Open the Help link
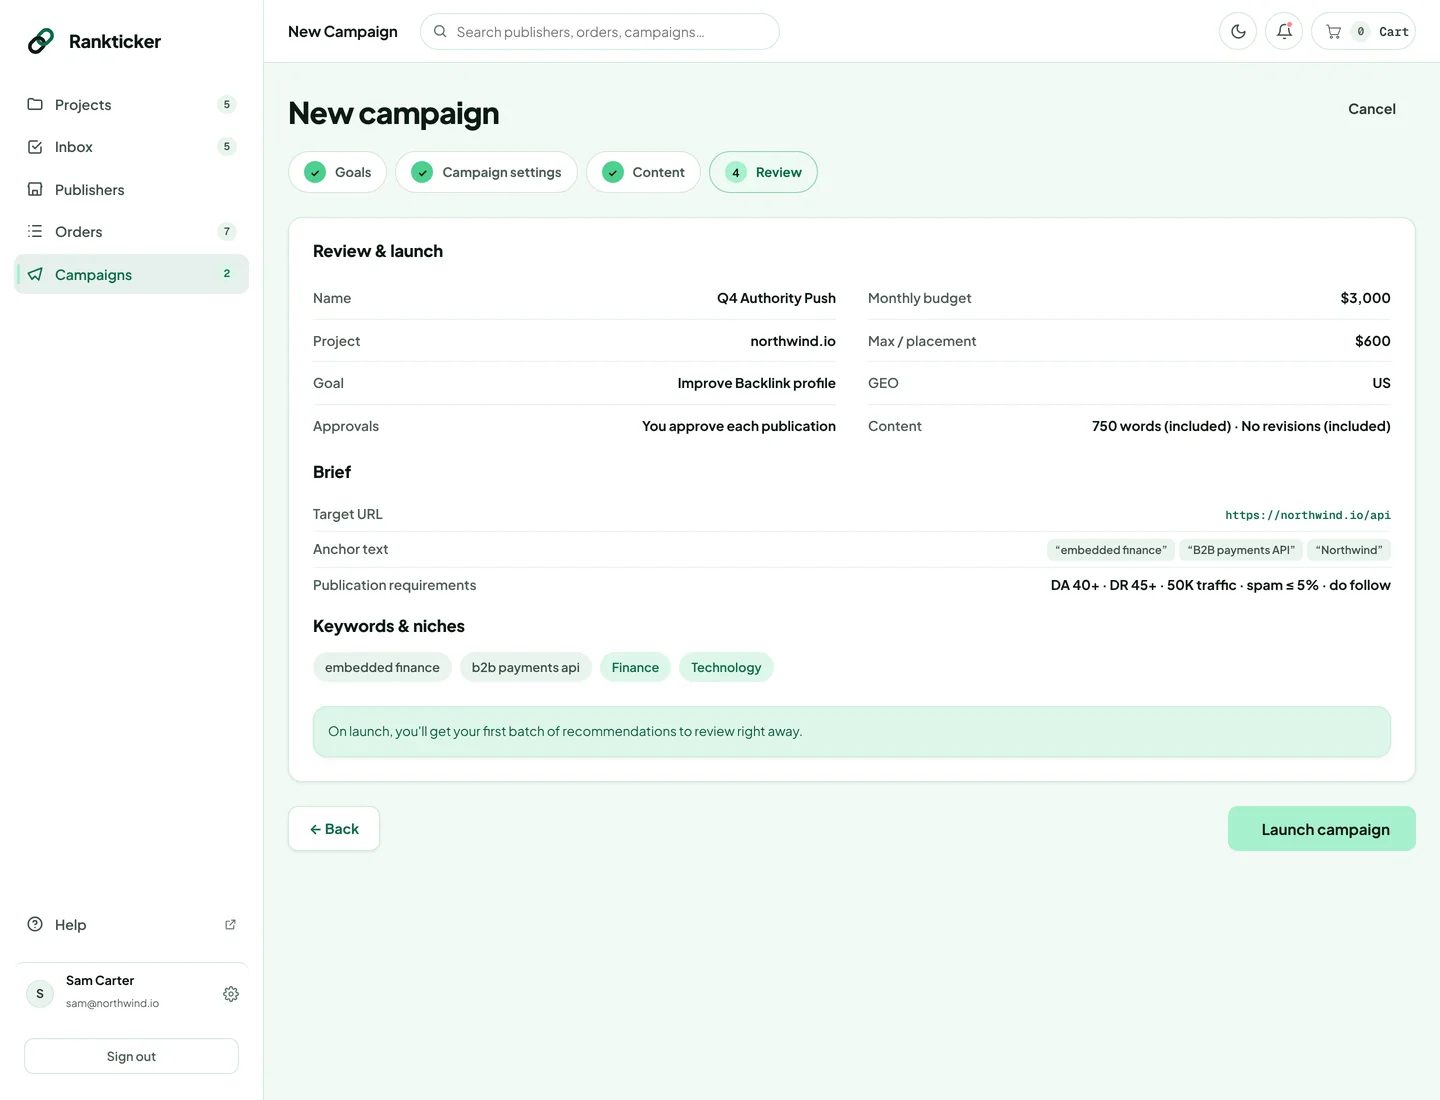 pyautogui.click(x=131, y=925)
